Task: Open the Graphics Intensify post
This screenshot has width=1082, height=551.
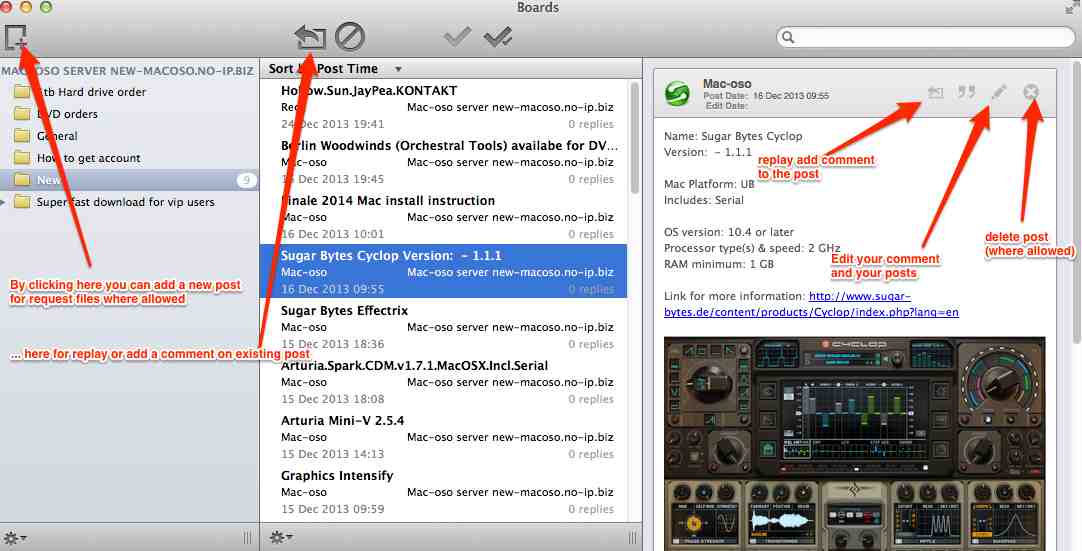Action: [444, 492]
